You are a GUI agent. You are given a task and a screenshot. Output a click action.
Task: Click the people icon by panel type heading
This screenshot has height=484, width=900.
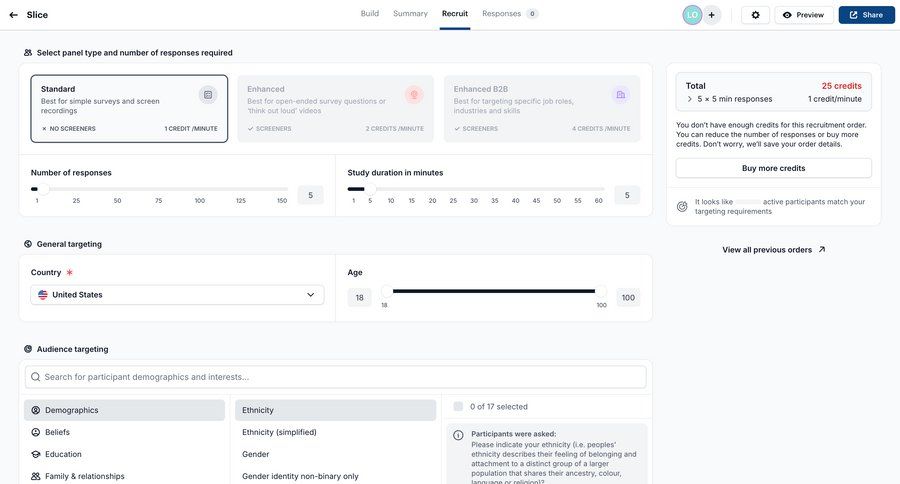click(28, 52)
